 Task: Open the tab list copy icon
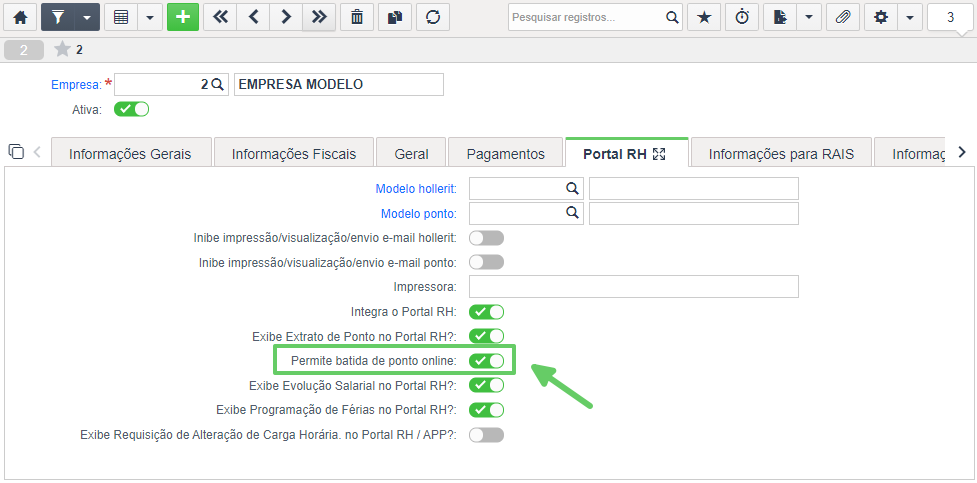click(16, 151)
